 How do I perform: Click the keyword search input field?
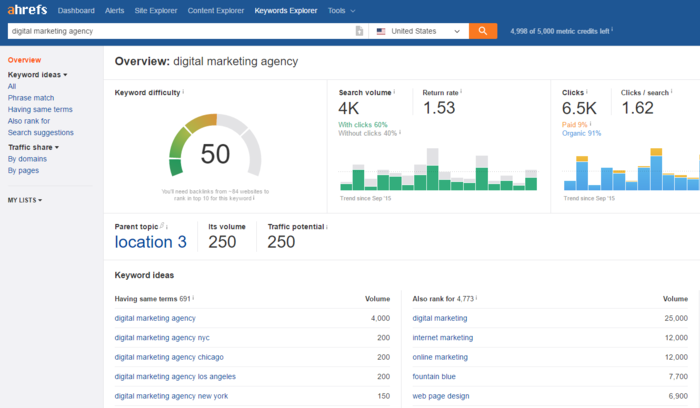180,31
